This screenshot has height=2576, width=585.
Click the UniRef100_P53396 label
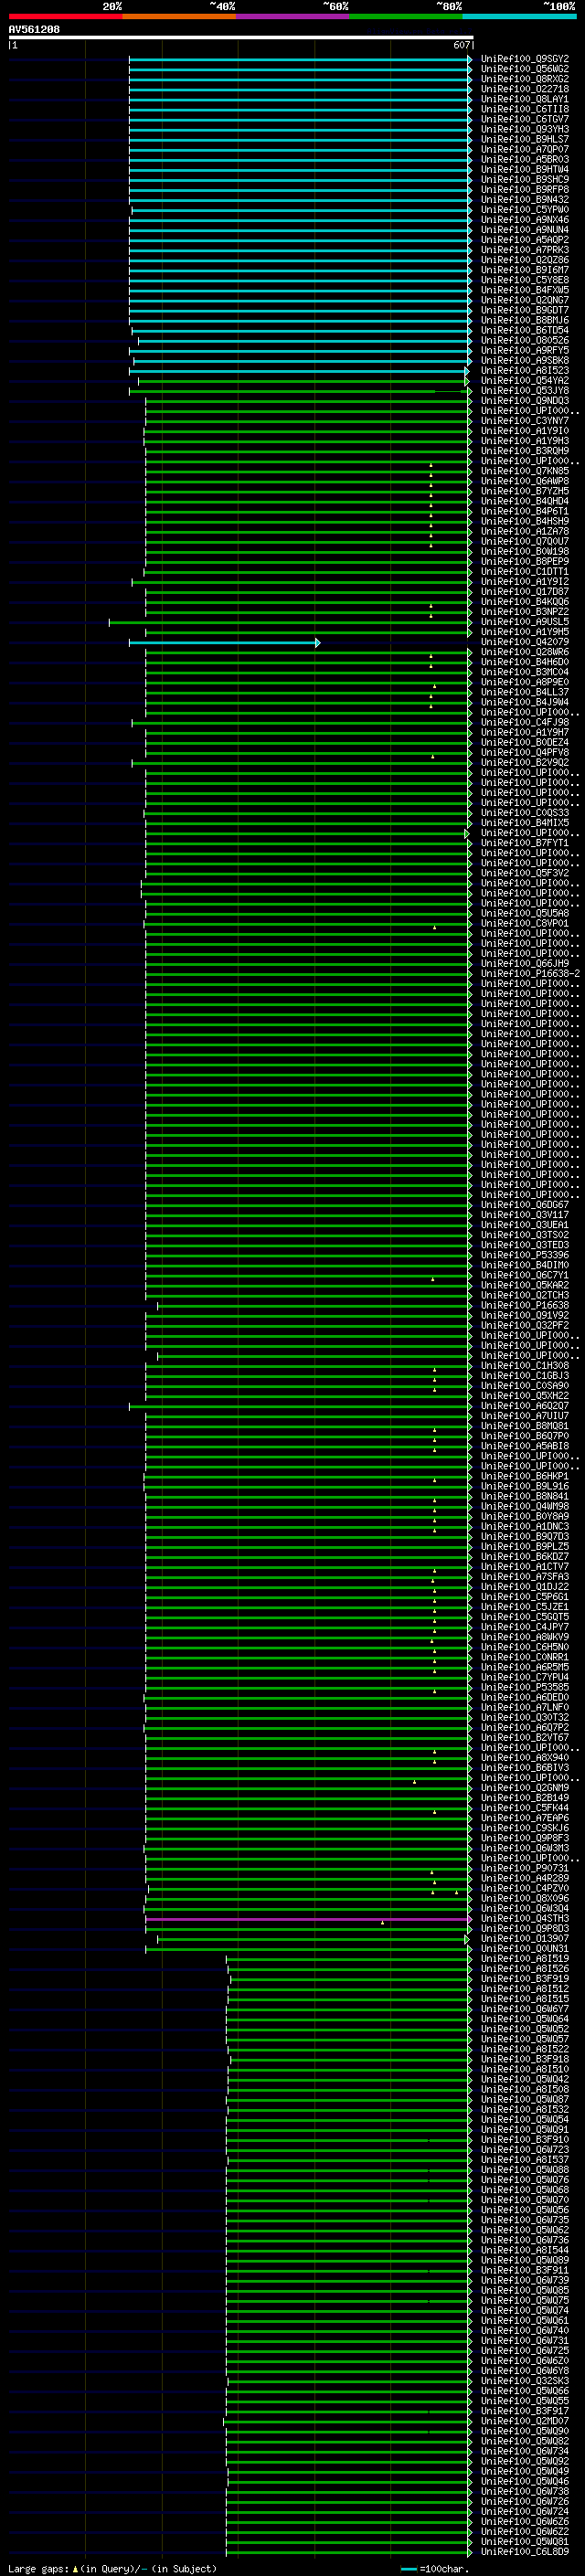(524, 1255)
